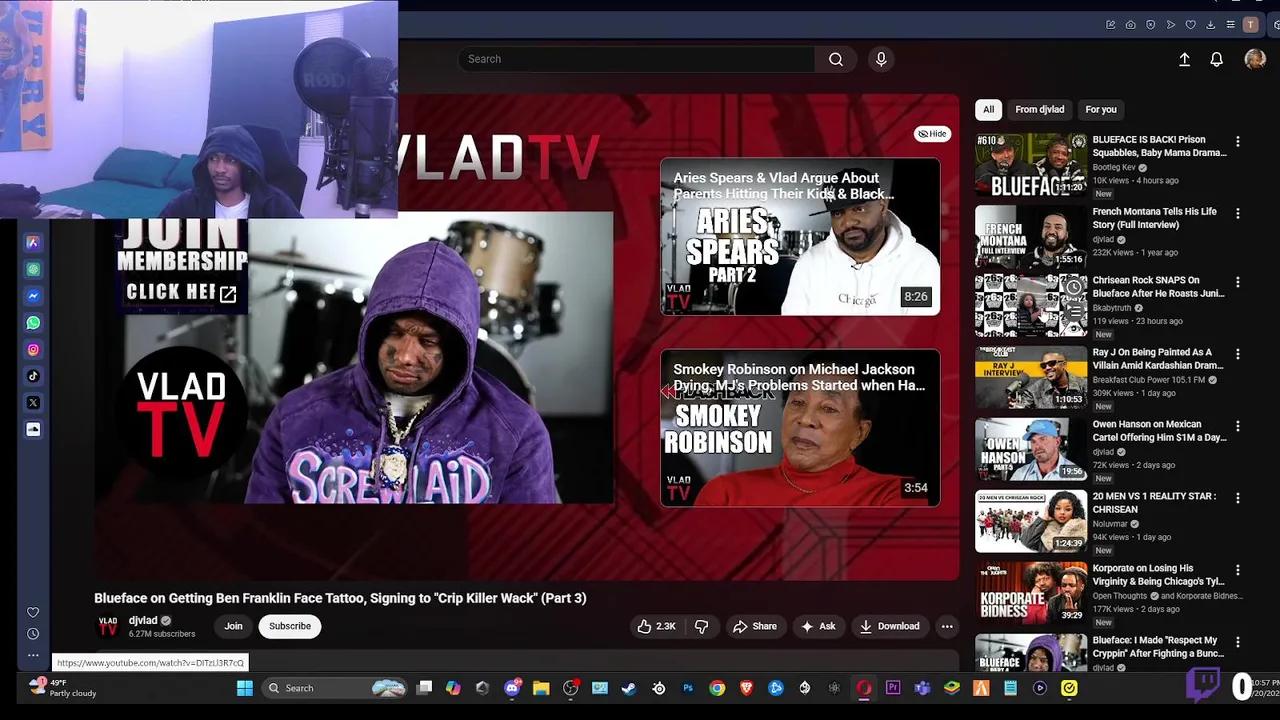Open options for Korporate video

pos(1238,570)
